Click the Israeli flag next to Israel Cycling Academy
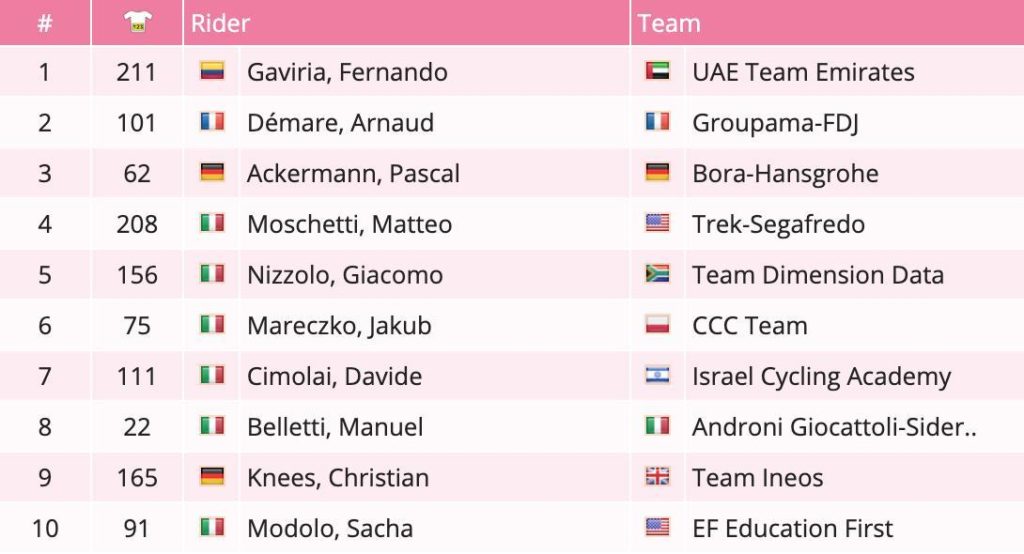The image size is (1024, 554). [658, 375]
